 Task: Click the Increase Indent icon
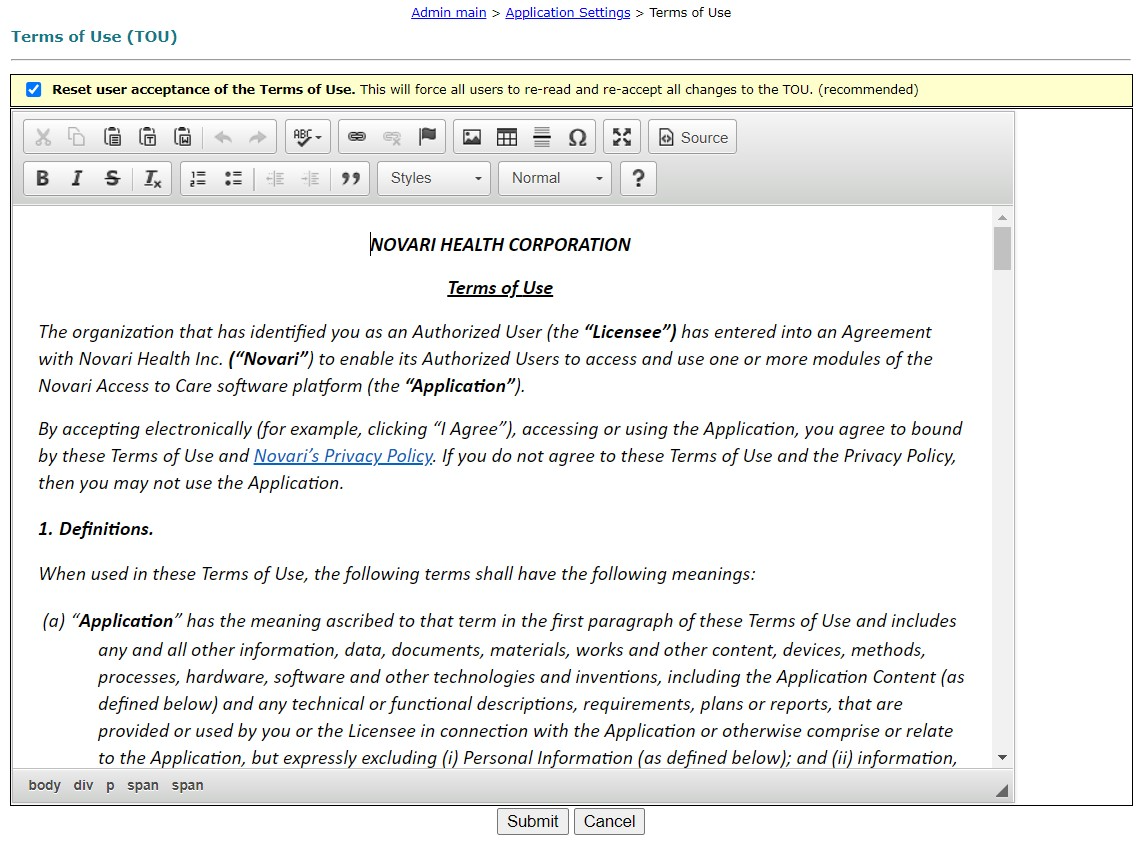coord(310,178)
